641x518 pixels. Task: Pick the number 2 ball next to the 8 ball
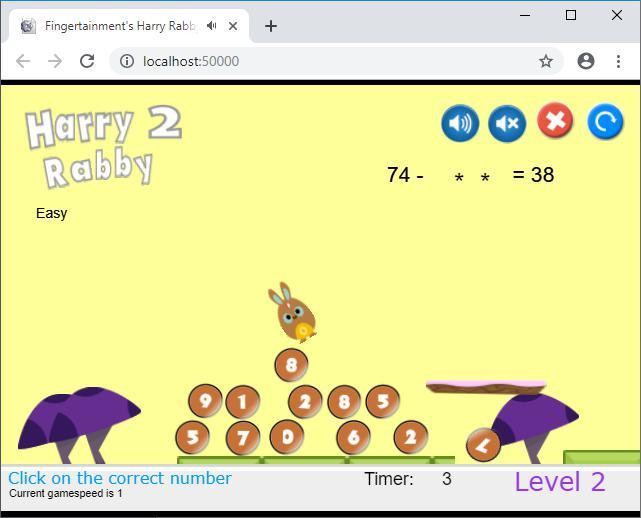[305, 402]
